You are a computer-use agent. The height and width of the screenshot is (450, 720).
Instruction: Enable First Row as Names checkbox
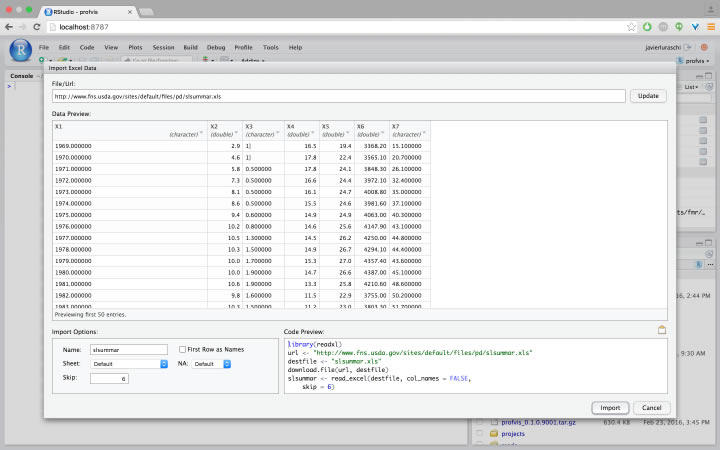coord(182,349)
